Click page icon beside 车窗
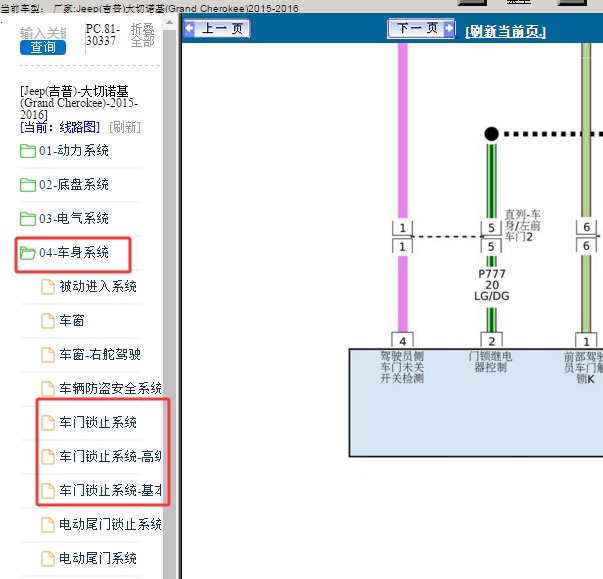603x579 pixels. [48, 321]
